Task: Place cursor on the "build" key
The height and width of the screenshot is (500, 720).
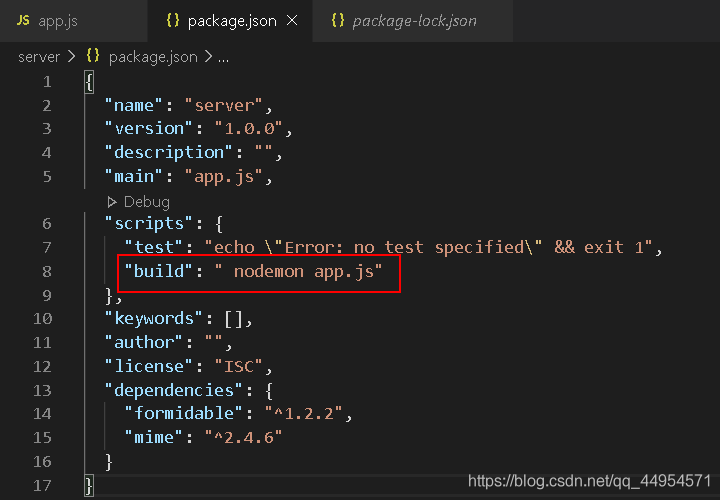Action: click(158, 271)
